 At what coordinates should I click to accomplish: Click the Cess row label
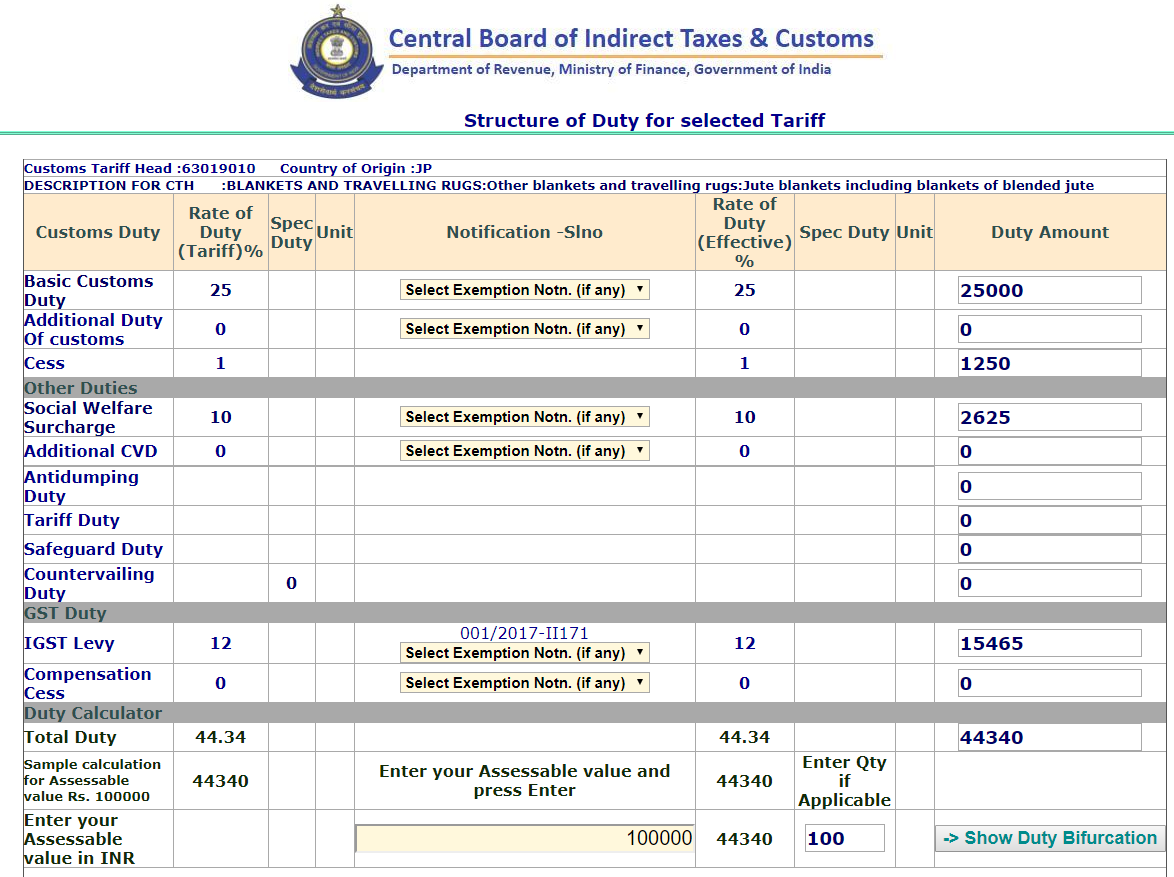tap(44, 363)
